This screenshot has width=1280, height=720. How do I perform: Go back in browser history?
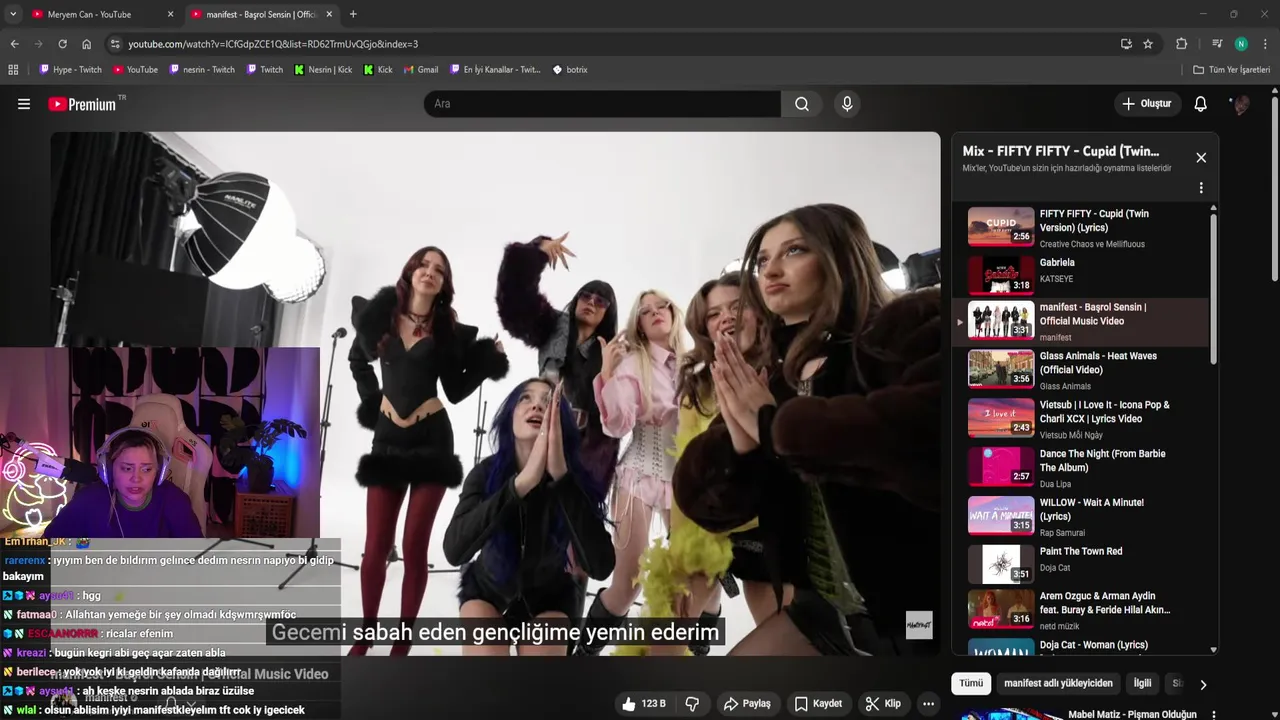click(14, 44)
